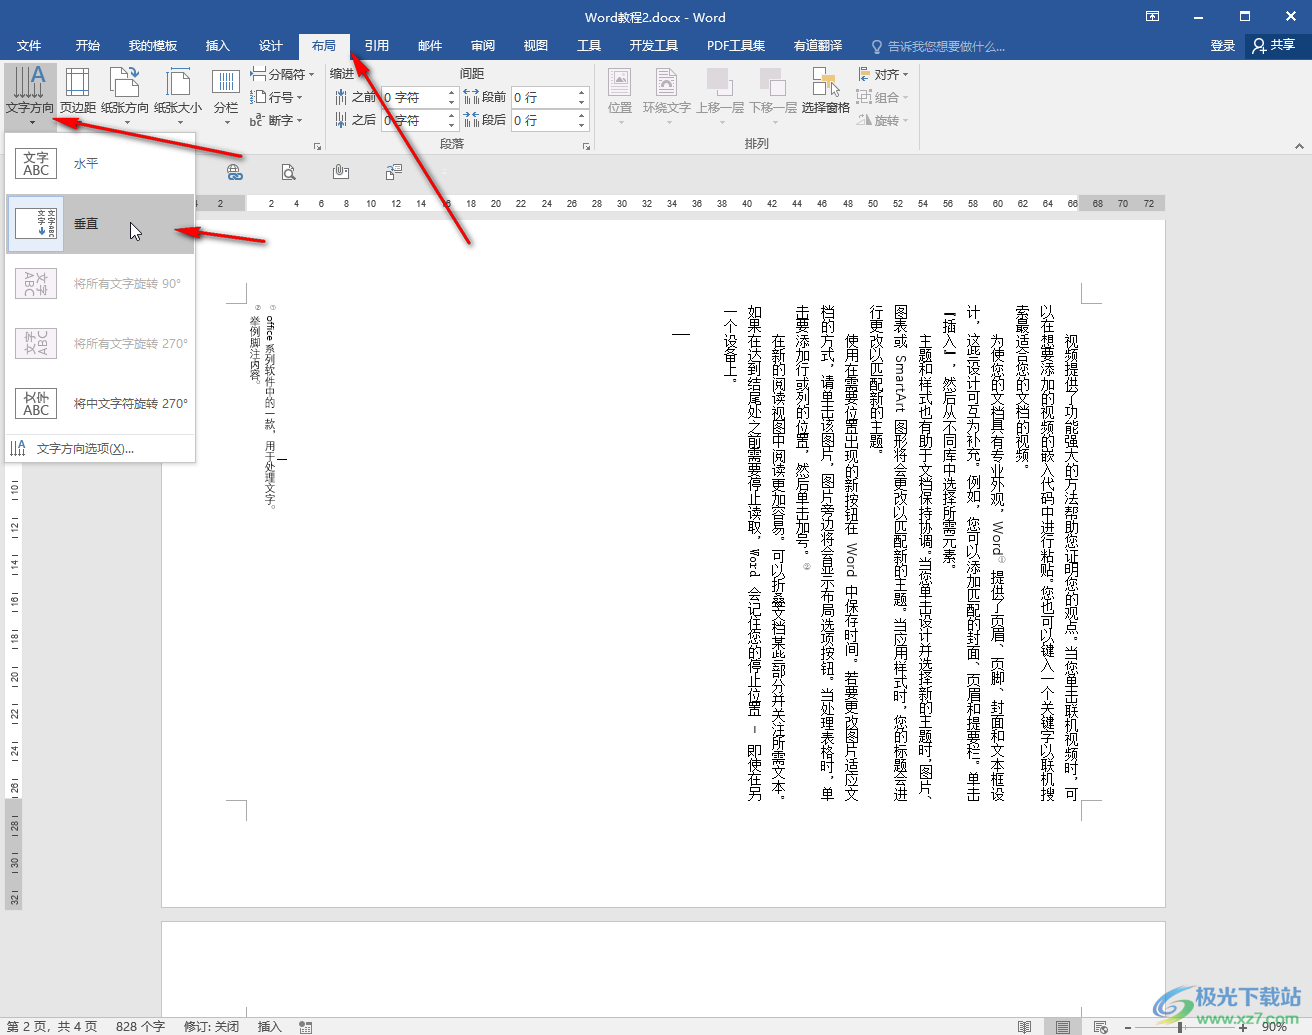Expand Align (对齐) dropdown
Viewport: 1312px width, 1035px height.
click(x=883, y=74)
